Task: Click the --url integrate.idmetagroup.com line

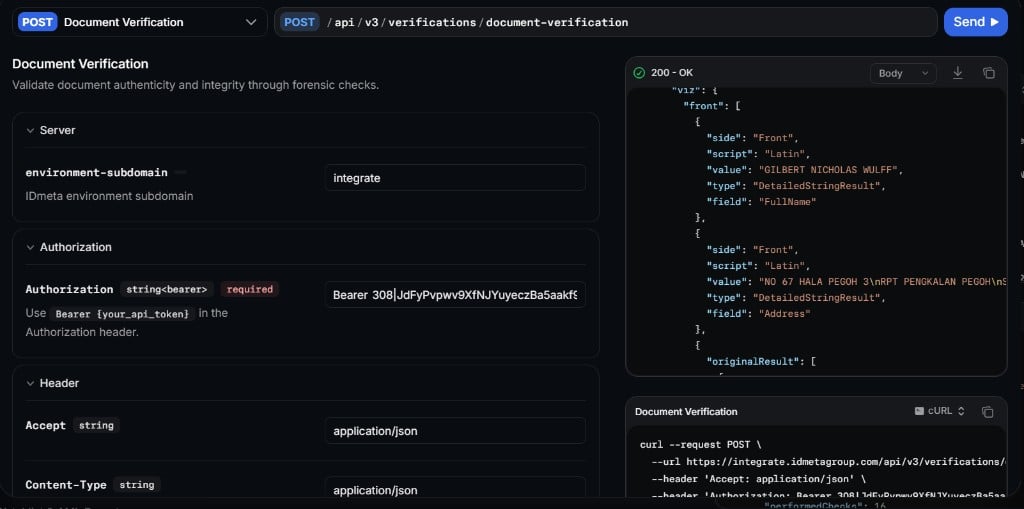Action: (829, 461)
